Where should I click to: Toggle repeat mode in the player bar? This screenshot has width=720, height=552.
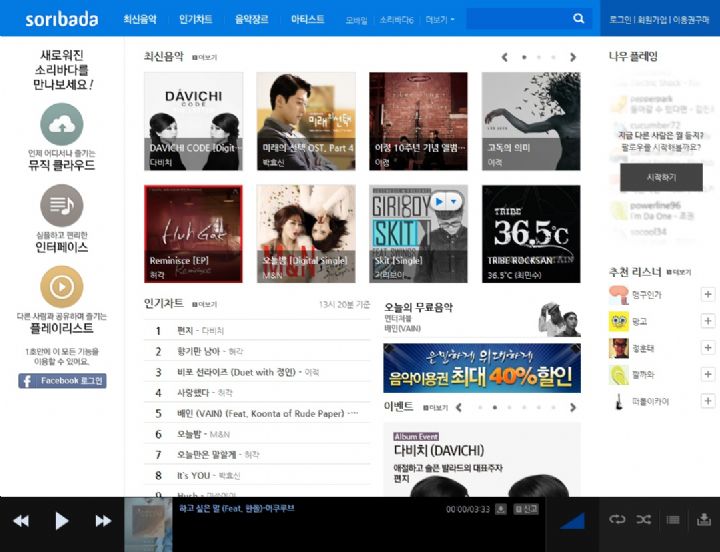coord(617,519)
